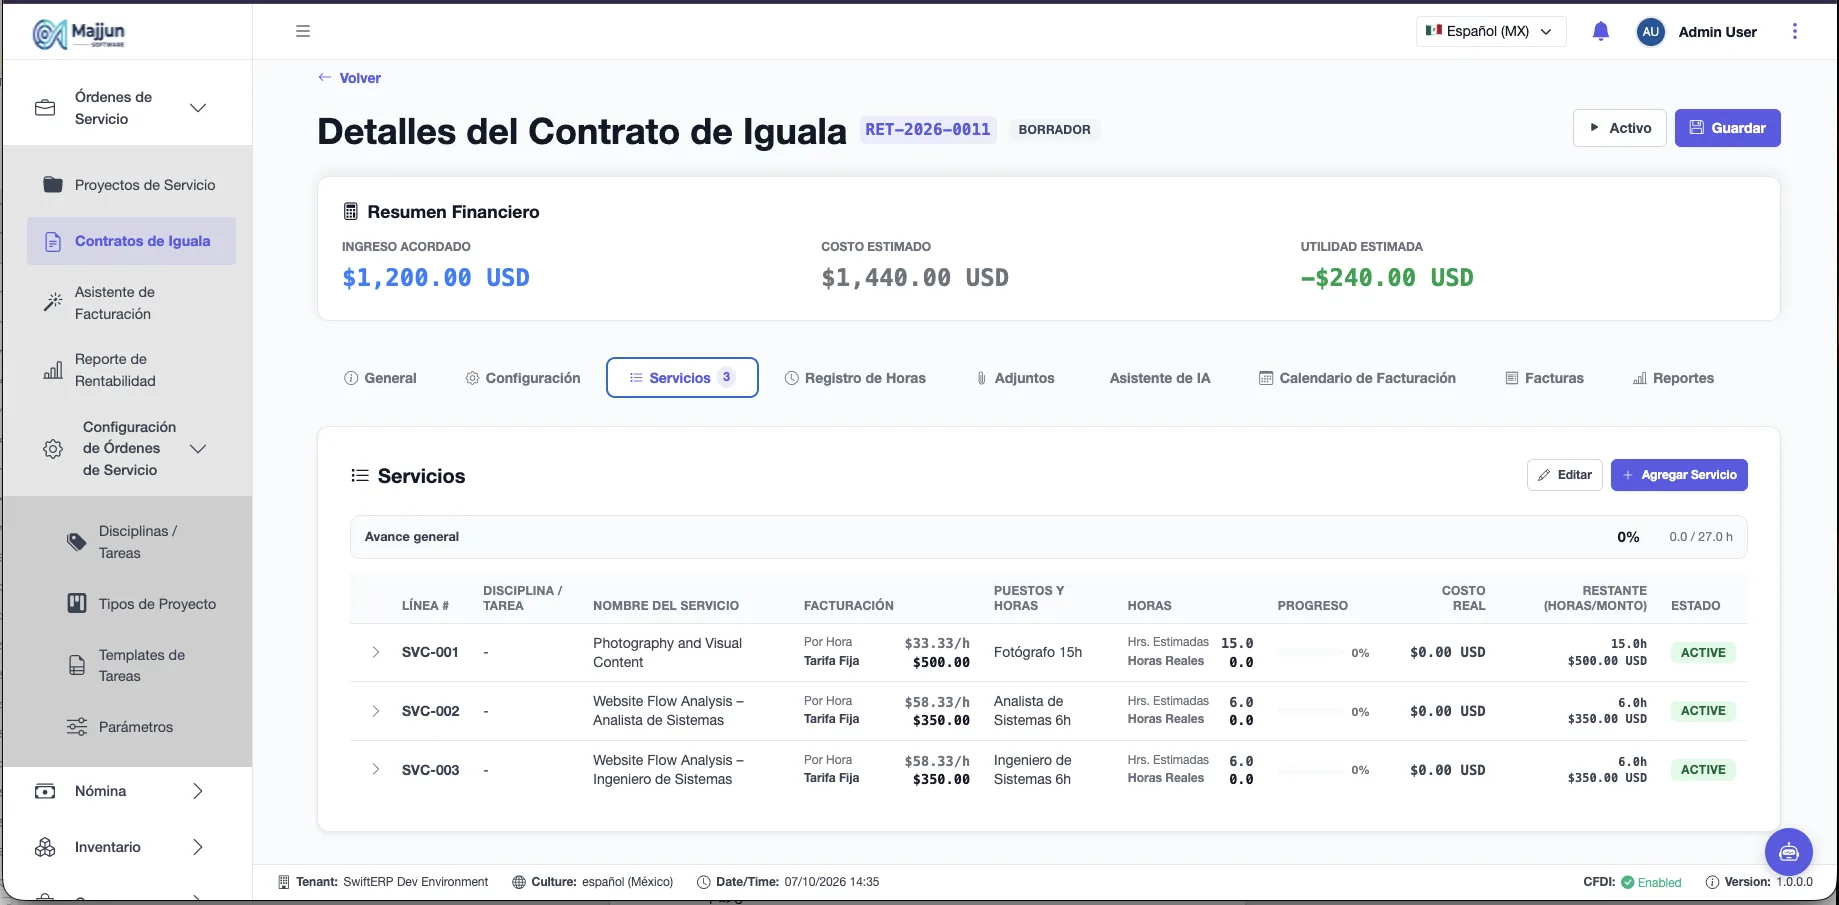1839x905 pixels.
Task: Open the Español (MX) language dropdown
Action: (x=1490, y=31)
